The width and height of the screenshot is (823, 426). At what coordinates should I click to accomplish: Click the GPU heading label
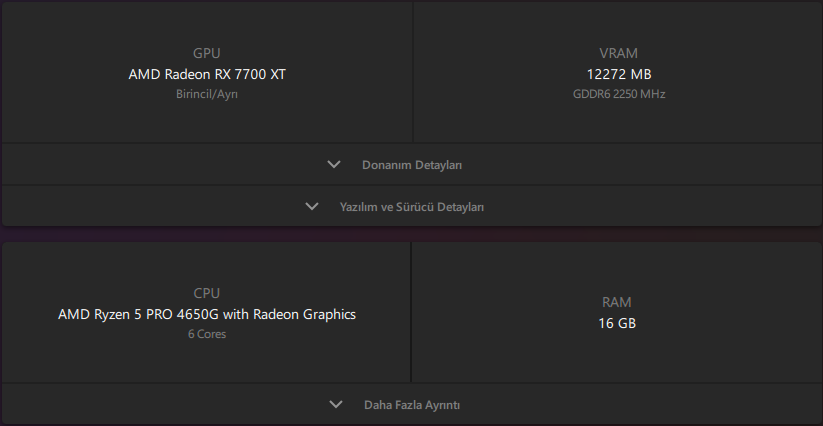point(207,53)
